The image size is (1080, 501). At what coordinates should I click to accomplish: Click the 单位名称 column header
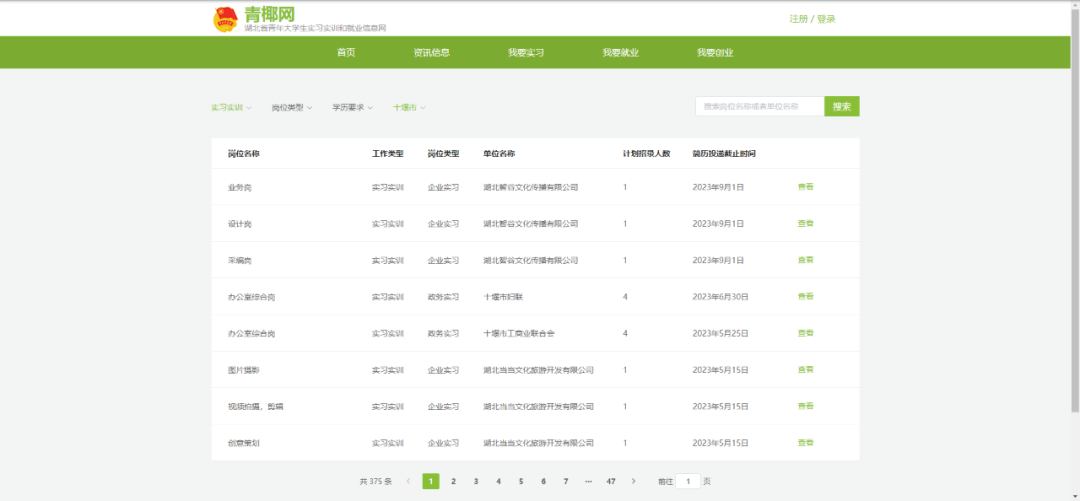499,154
